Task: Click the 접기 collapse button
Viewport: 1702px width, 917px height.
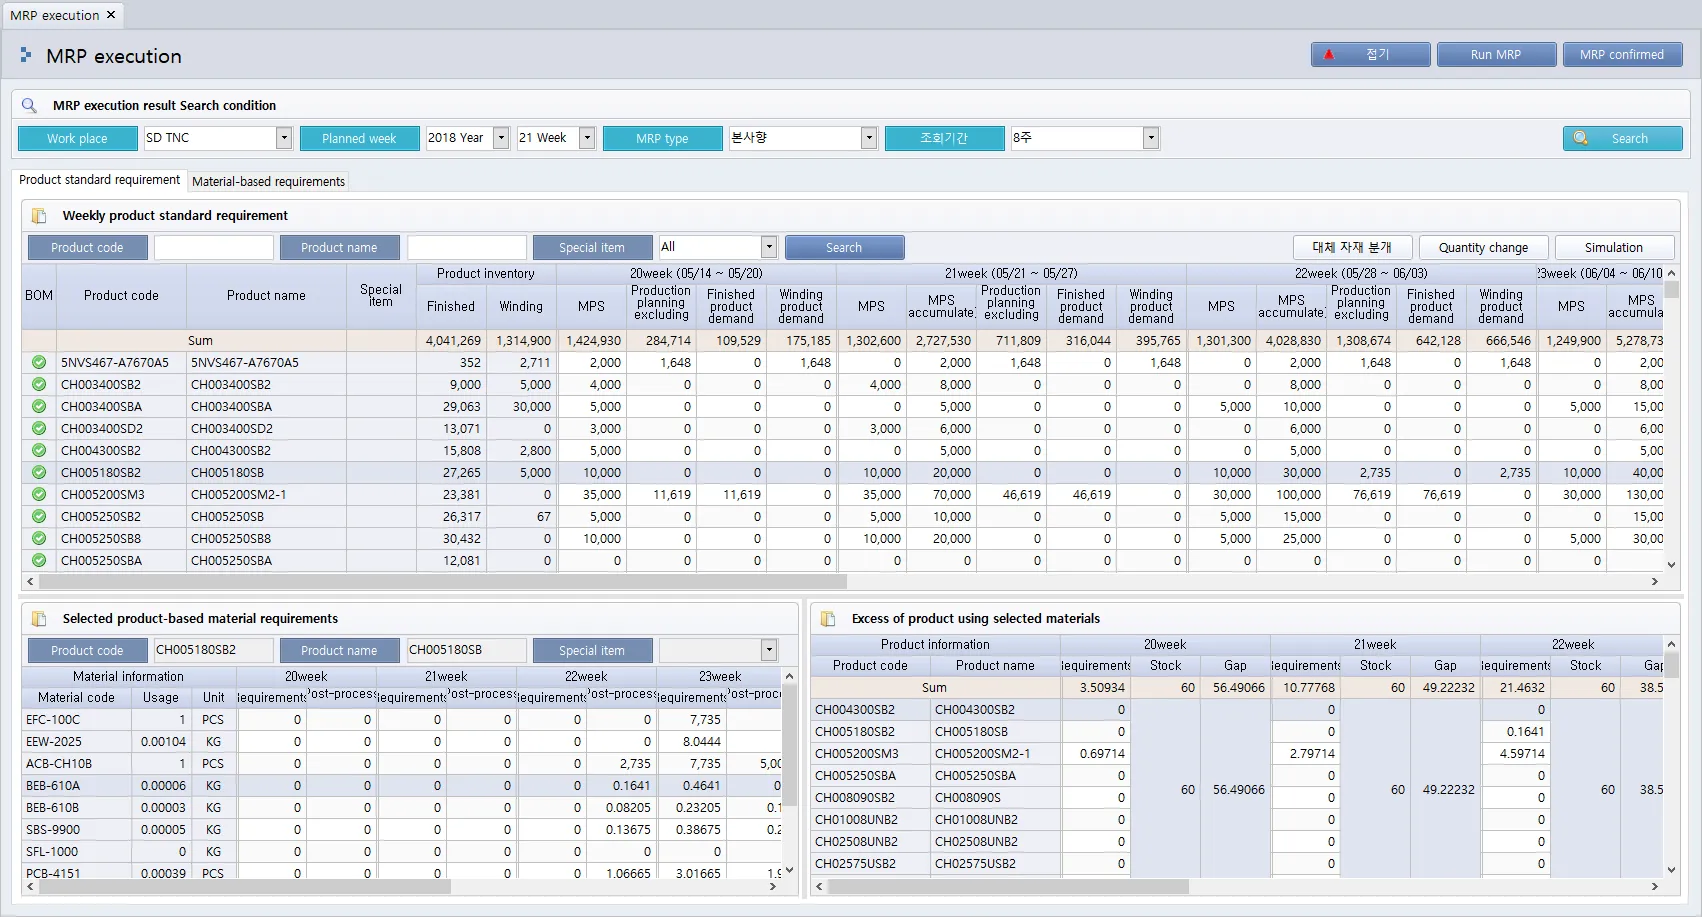Action: click(1370, 55)
